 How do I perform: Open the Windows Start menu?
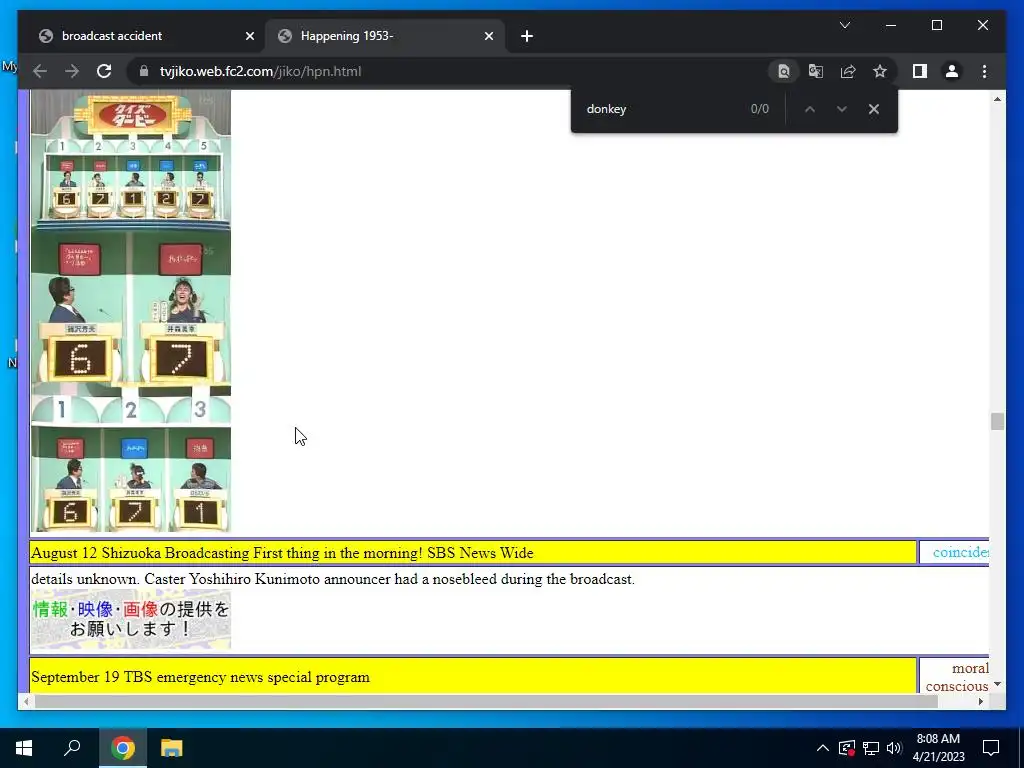pyautogui.click(x=24, y=748)
